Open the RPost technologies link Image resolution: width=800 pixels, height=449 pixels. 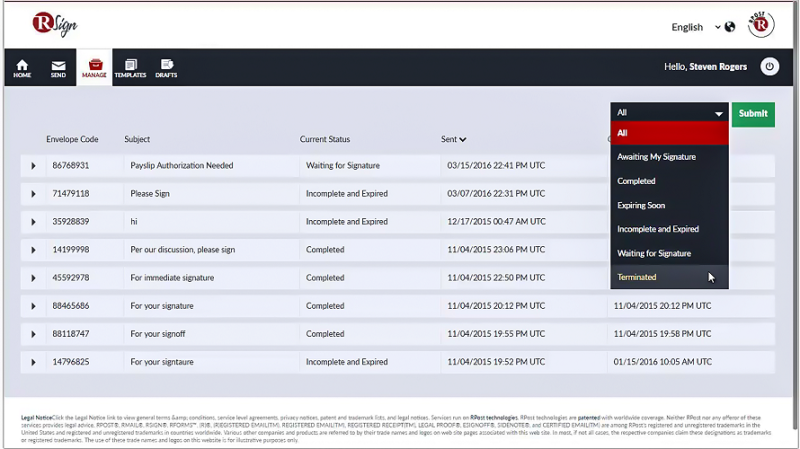tap(493, 418)
